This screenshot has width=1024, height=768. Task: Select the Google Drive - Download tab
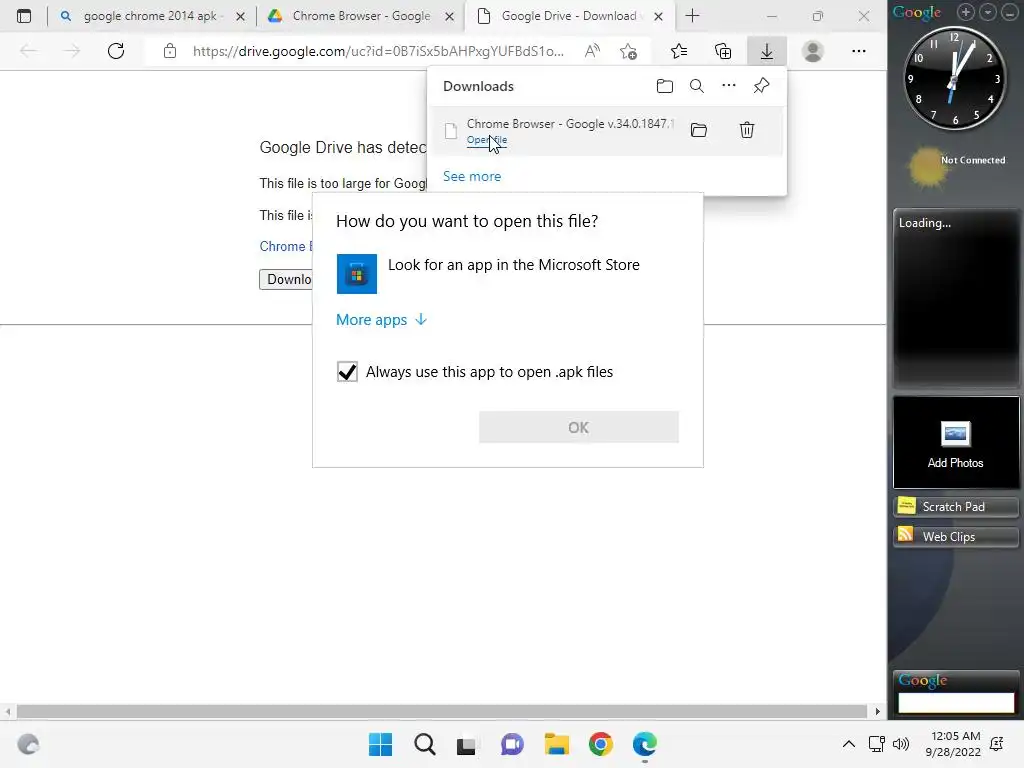pos(568,16)
